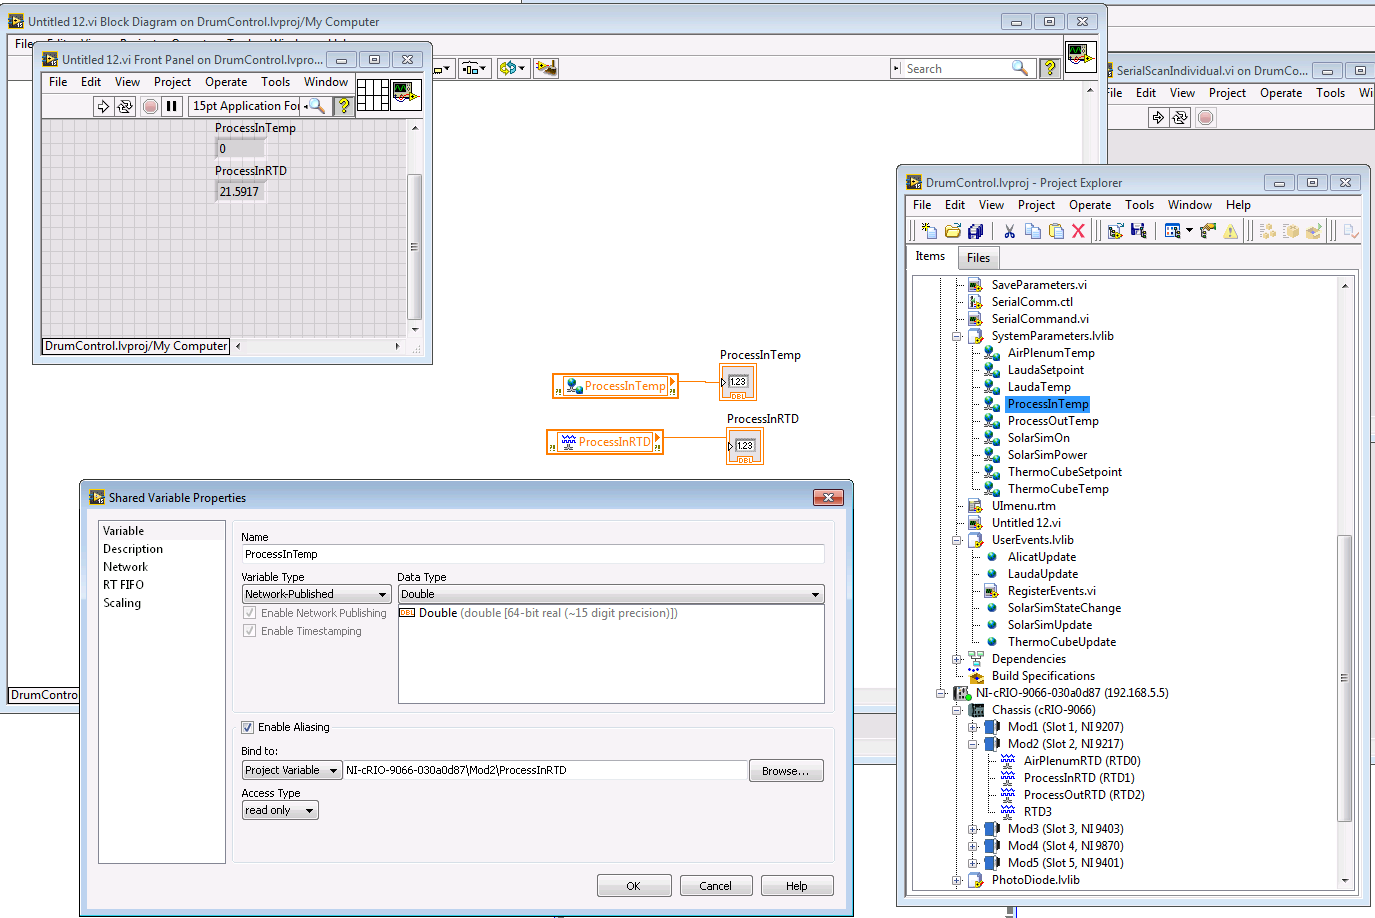Viewport: 1375px width, 918px height.
Task: Open Variable Type dropdown
Action: [x=316, y=594]
